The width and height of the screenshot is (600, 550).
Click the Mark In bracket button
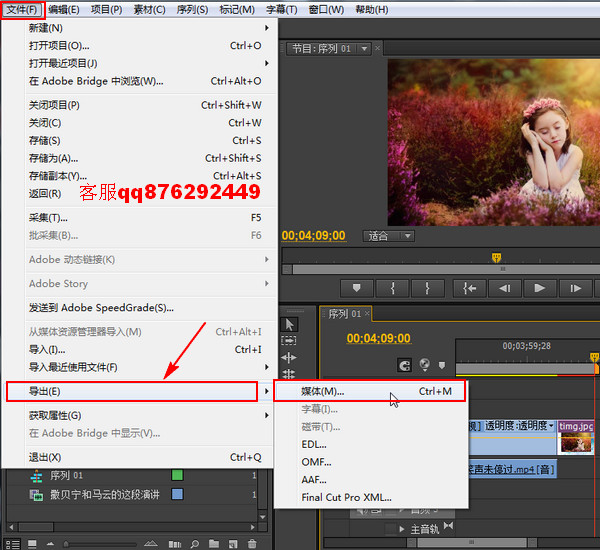point(393,288)
